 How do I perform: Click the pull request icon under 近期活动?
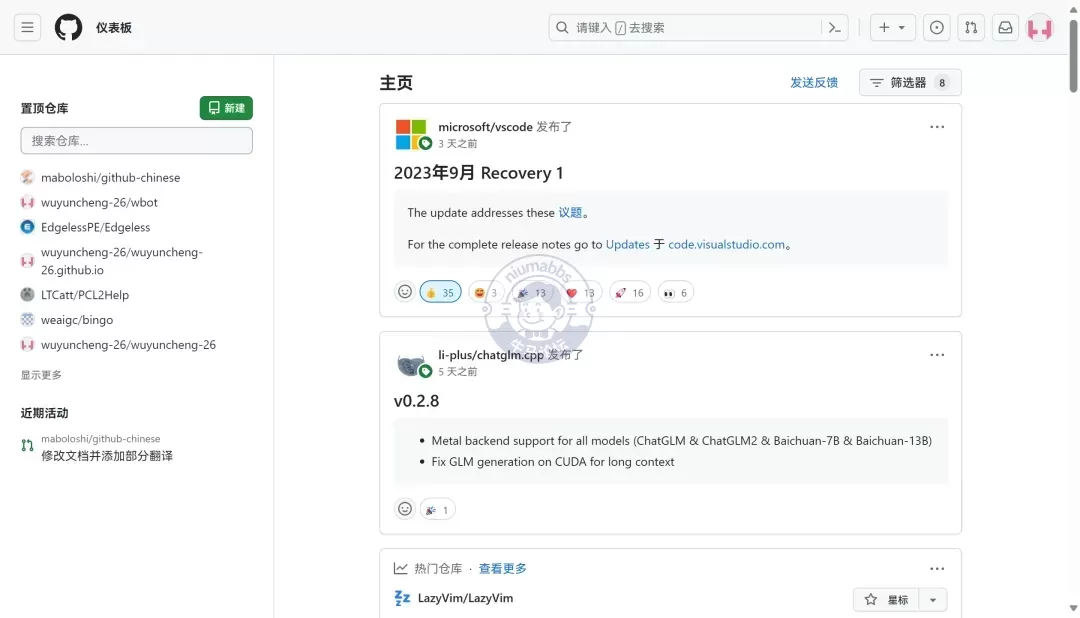pyautogui.click(x=28, y=446)
